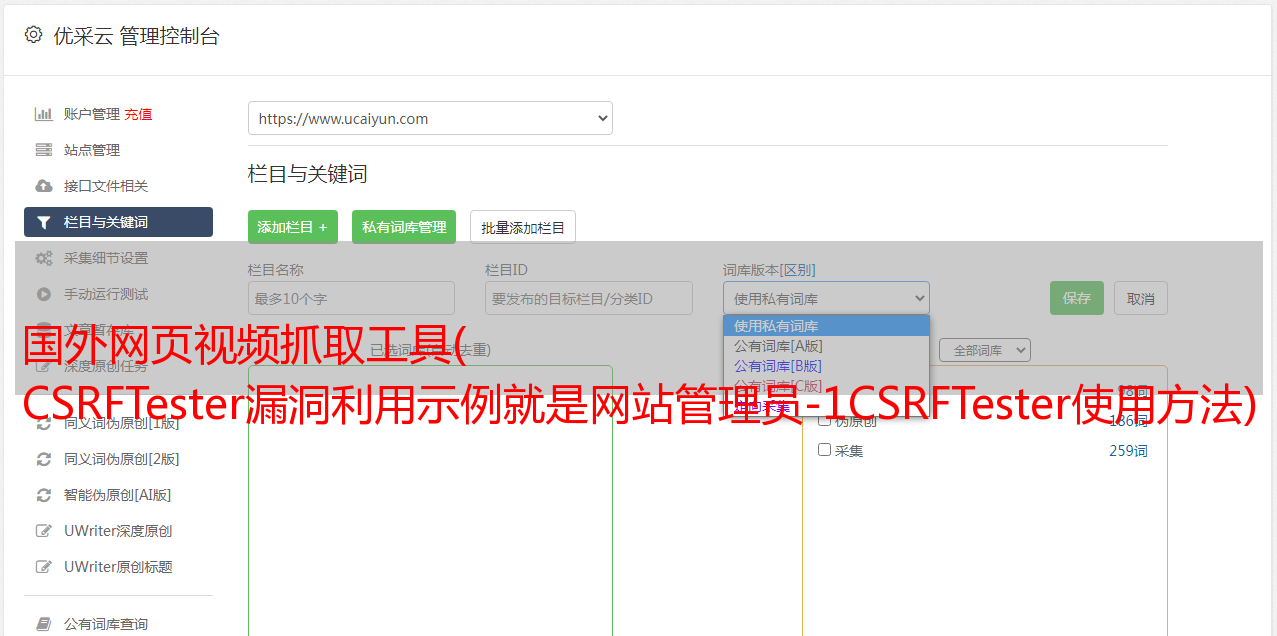Focus the 栏目名称 input field
The width and height of the screenshot is (1277, 636).
[351, 298]
